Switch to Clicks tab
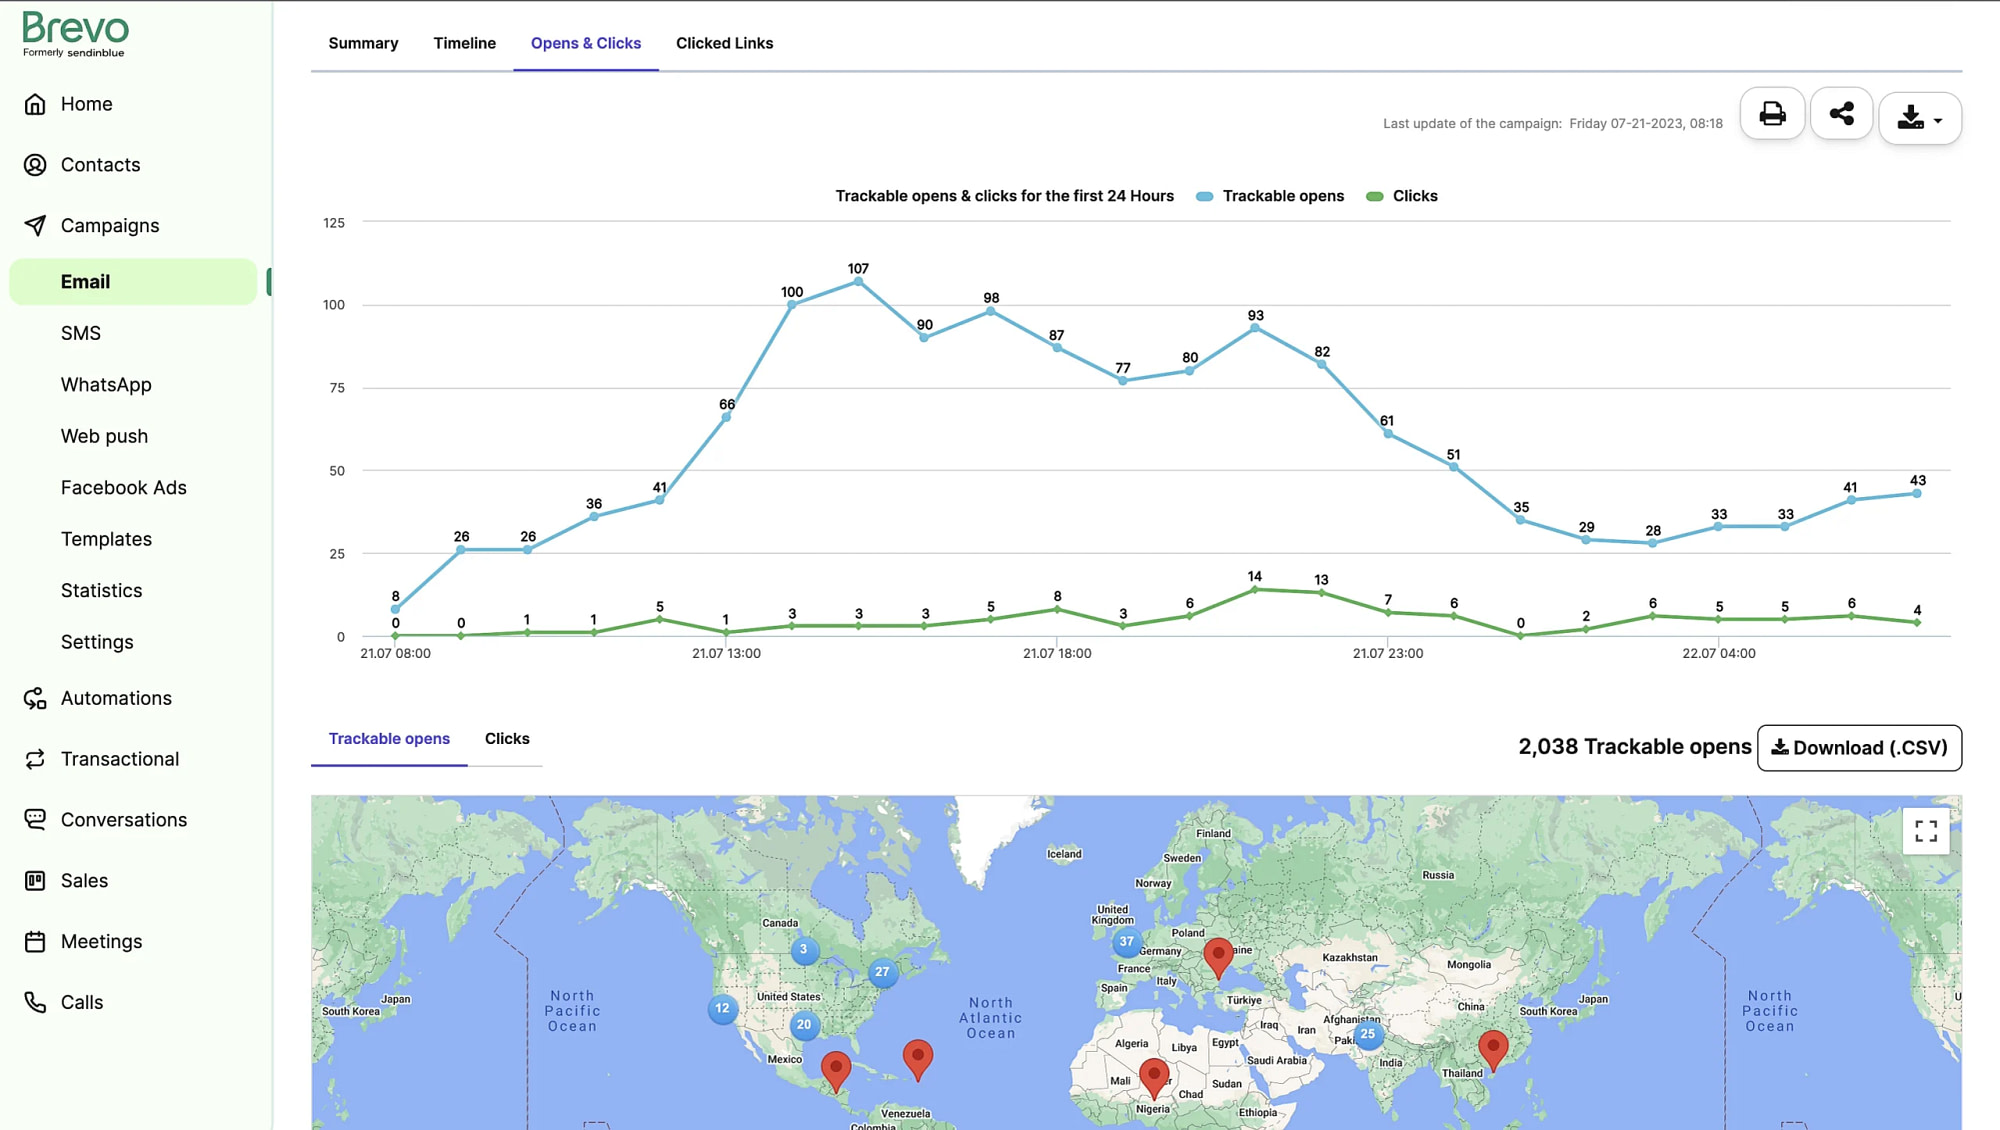The width and height of the screenshot is (2000, 1130). (507, 739)
